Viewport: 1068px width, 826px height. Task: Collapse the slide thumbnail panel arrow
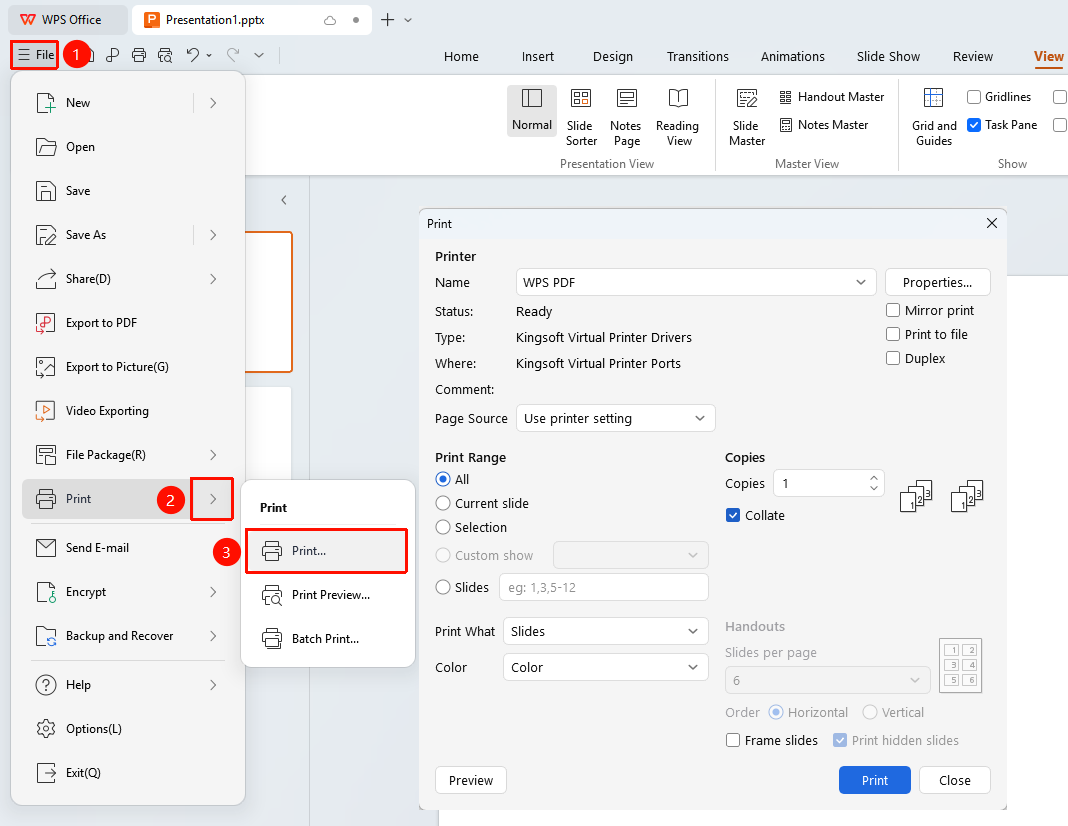pyautogui.click(x=284, y=200)
